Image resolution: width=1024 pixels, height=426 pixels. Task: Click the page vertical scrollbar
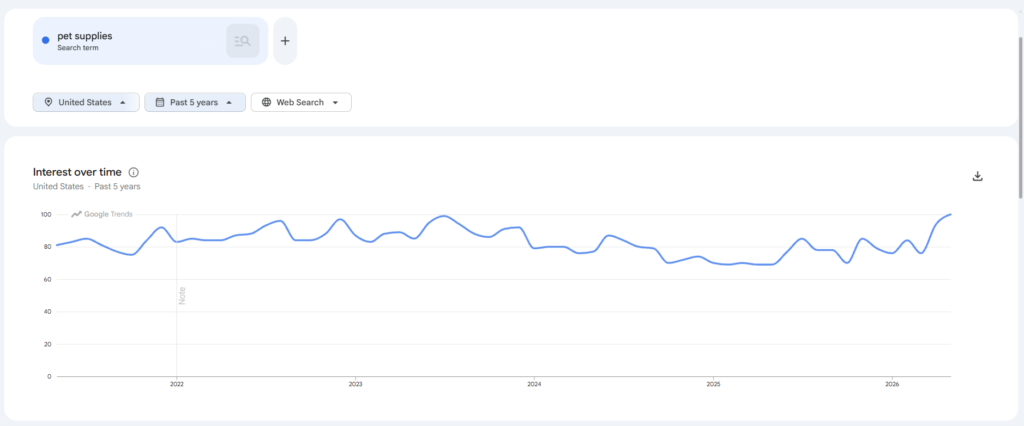pos(1021,118)
